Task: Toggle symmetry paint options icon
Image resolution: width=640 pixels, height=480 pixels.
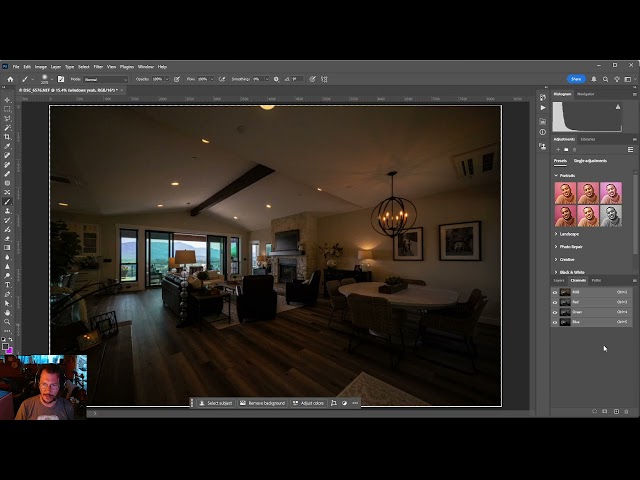Action: tap(324, 79)
